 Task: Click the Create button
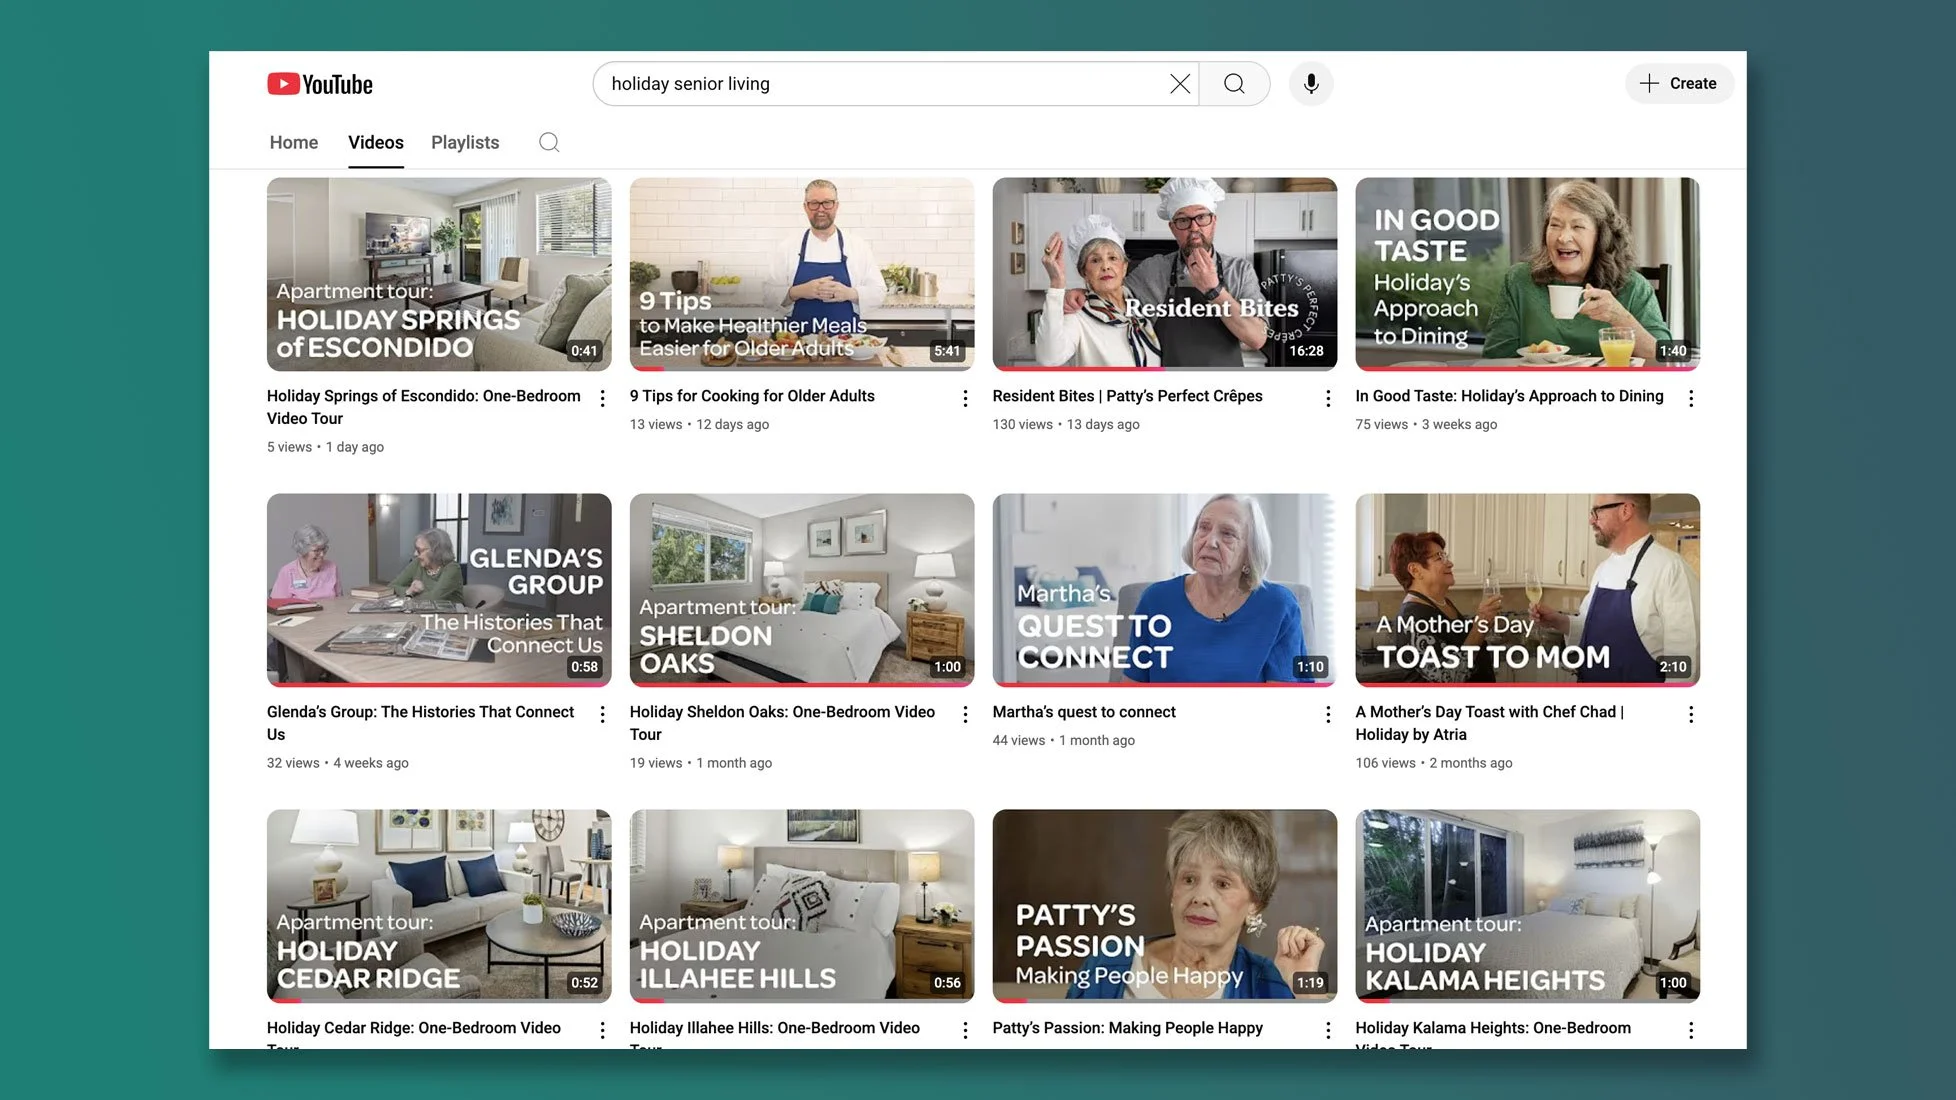click(1679, 84)
